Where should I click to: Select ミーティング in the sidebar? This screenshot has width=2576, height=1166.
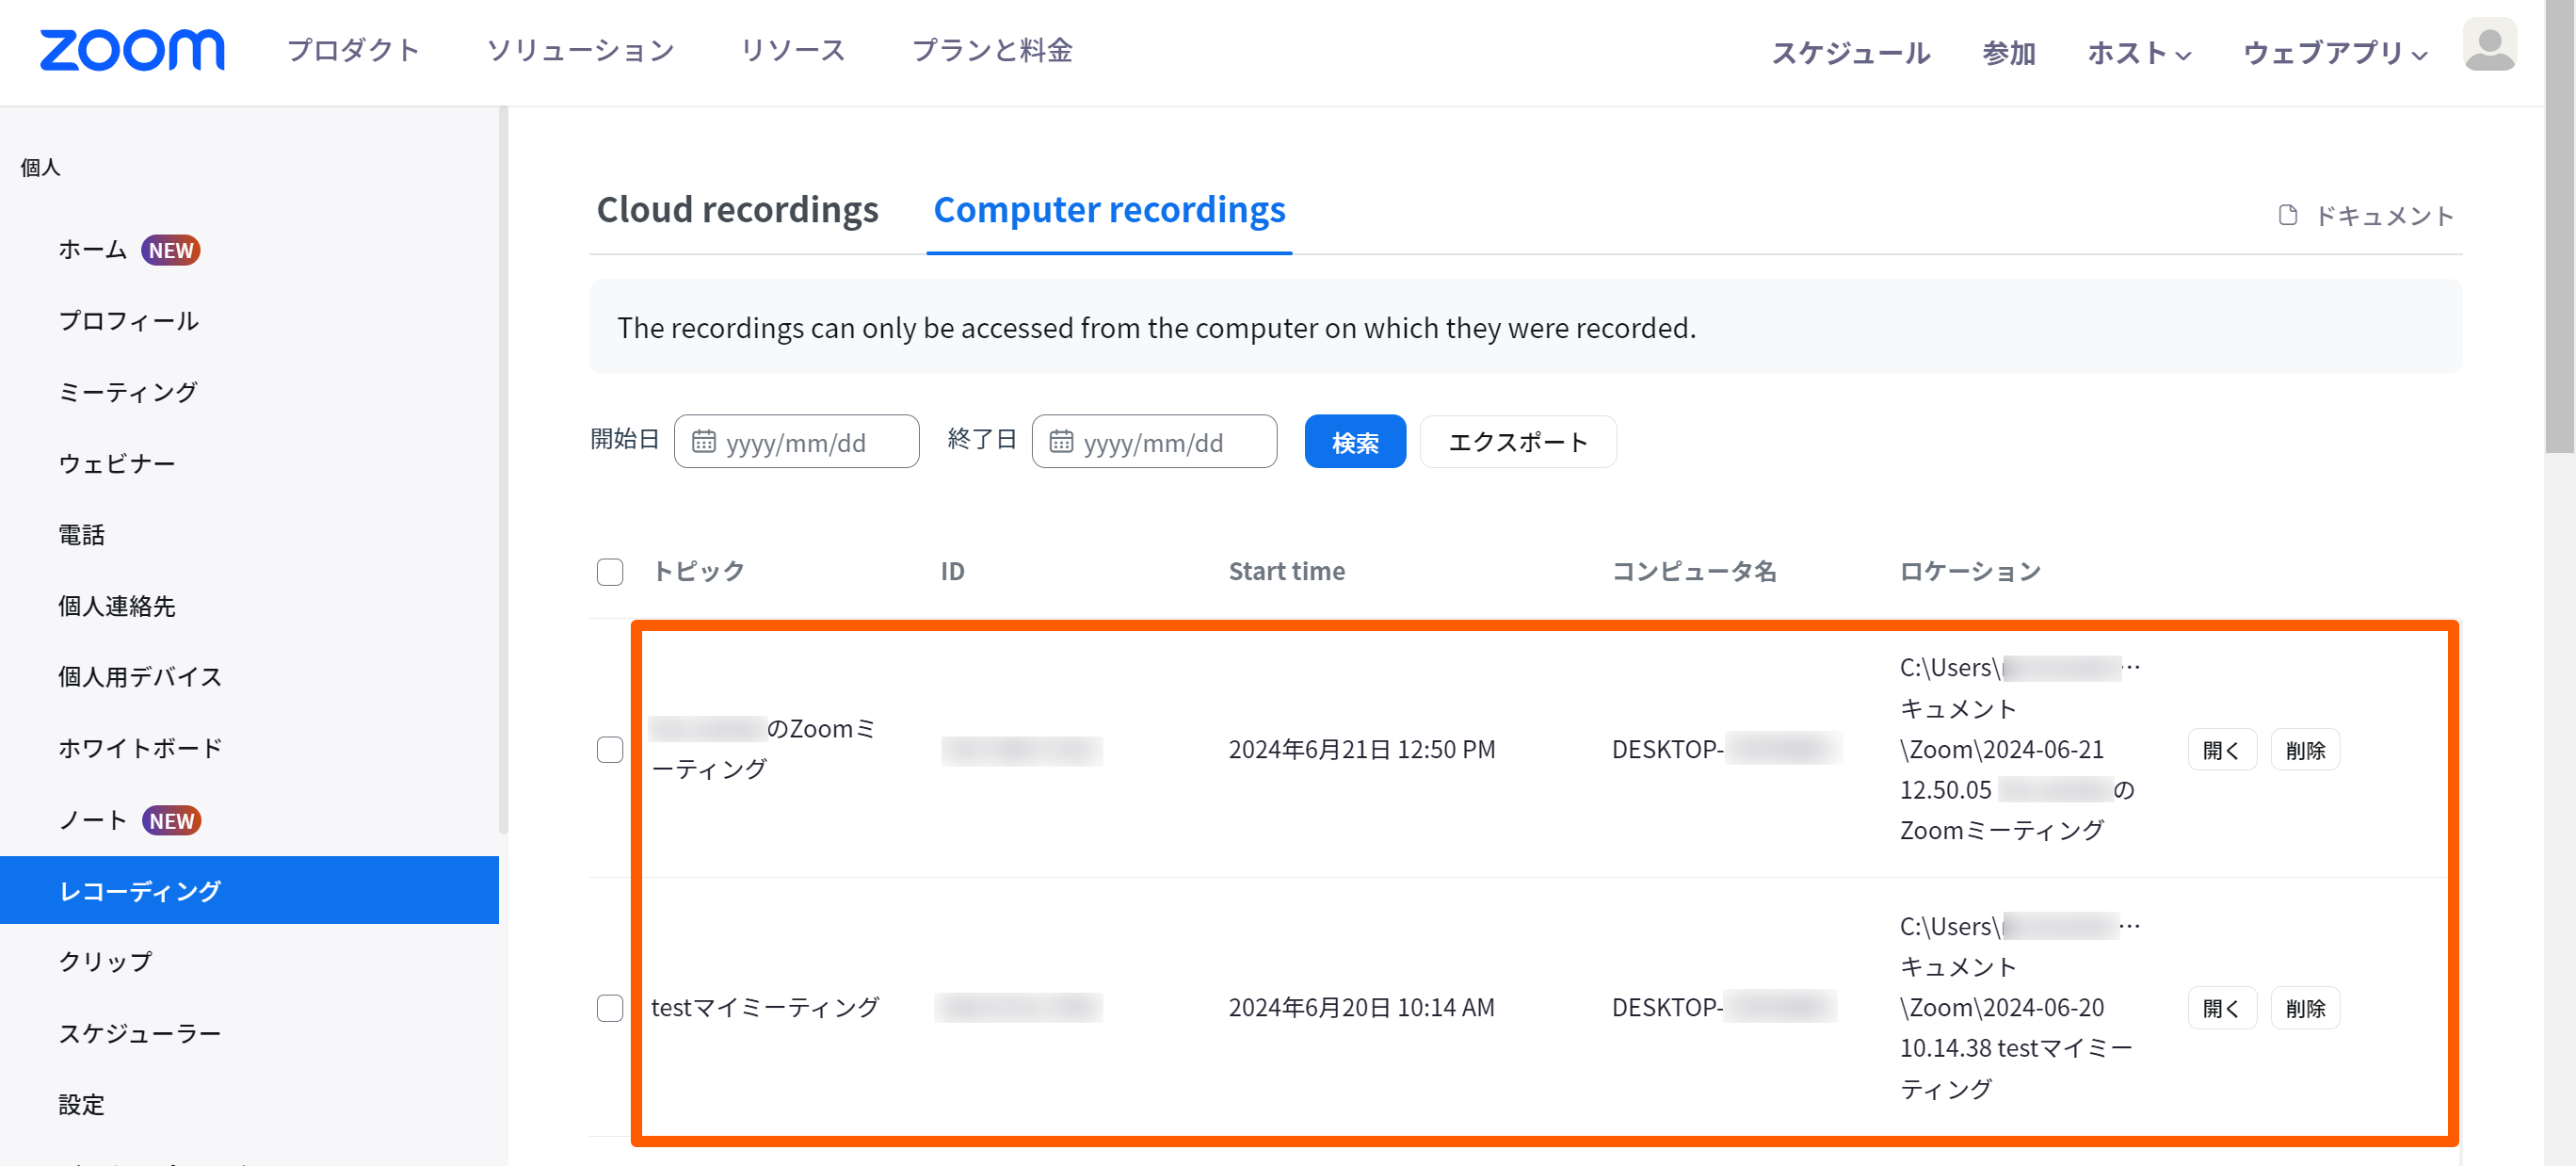128,392
